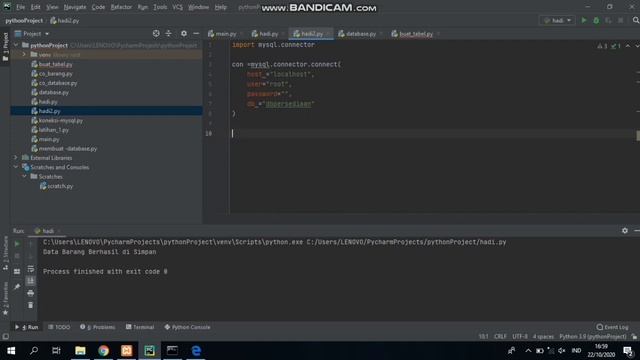Open Run panel settings gear
This screenshot has width=640, height=360.
pyautogui.click(x=624, y=231)
